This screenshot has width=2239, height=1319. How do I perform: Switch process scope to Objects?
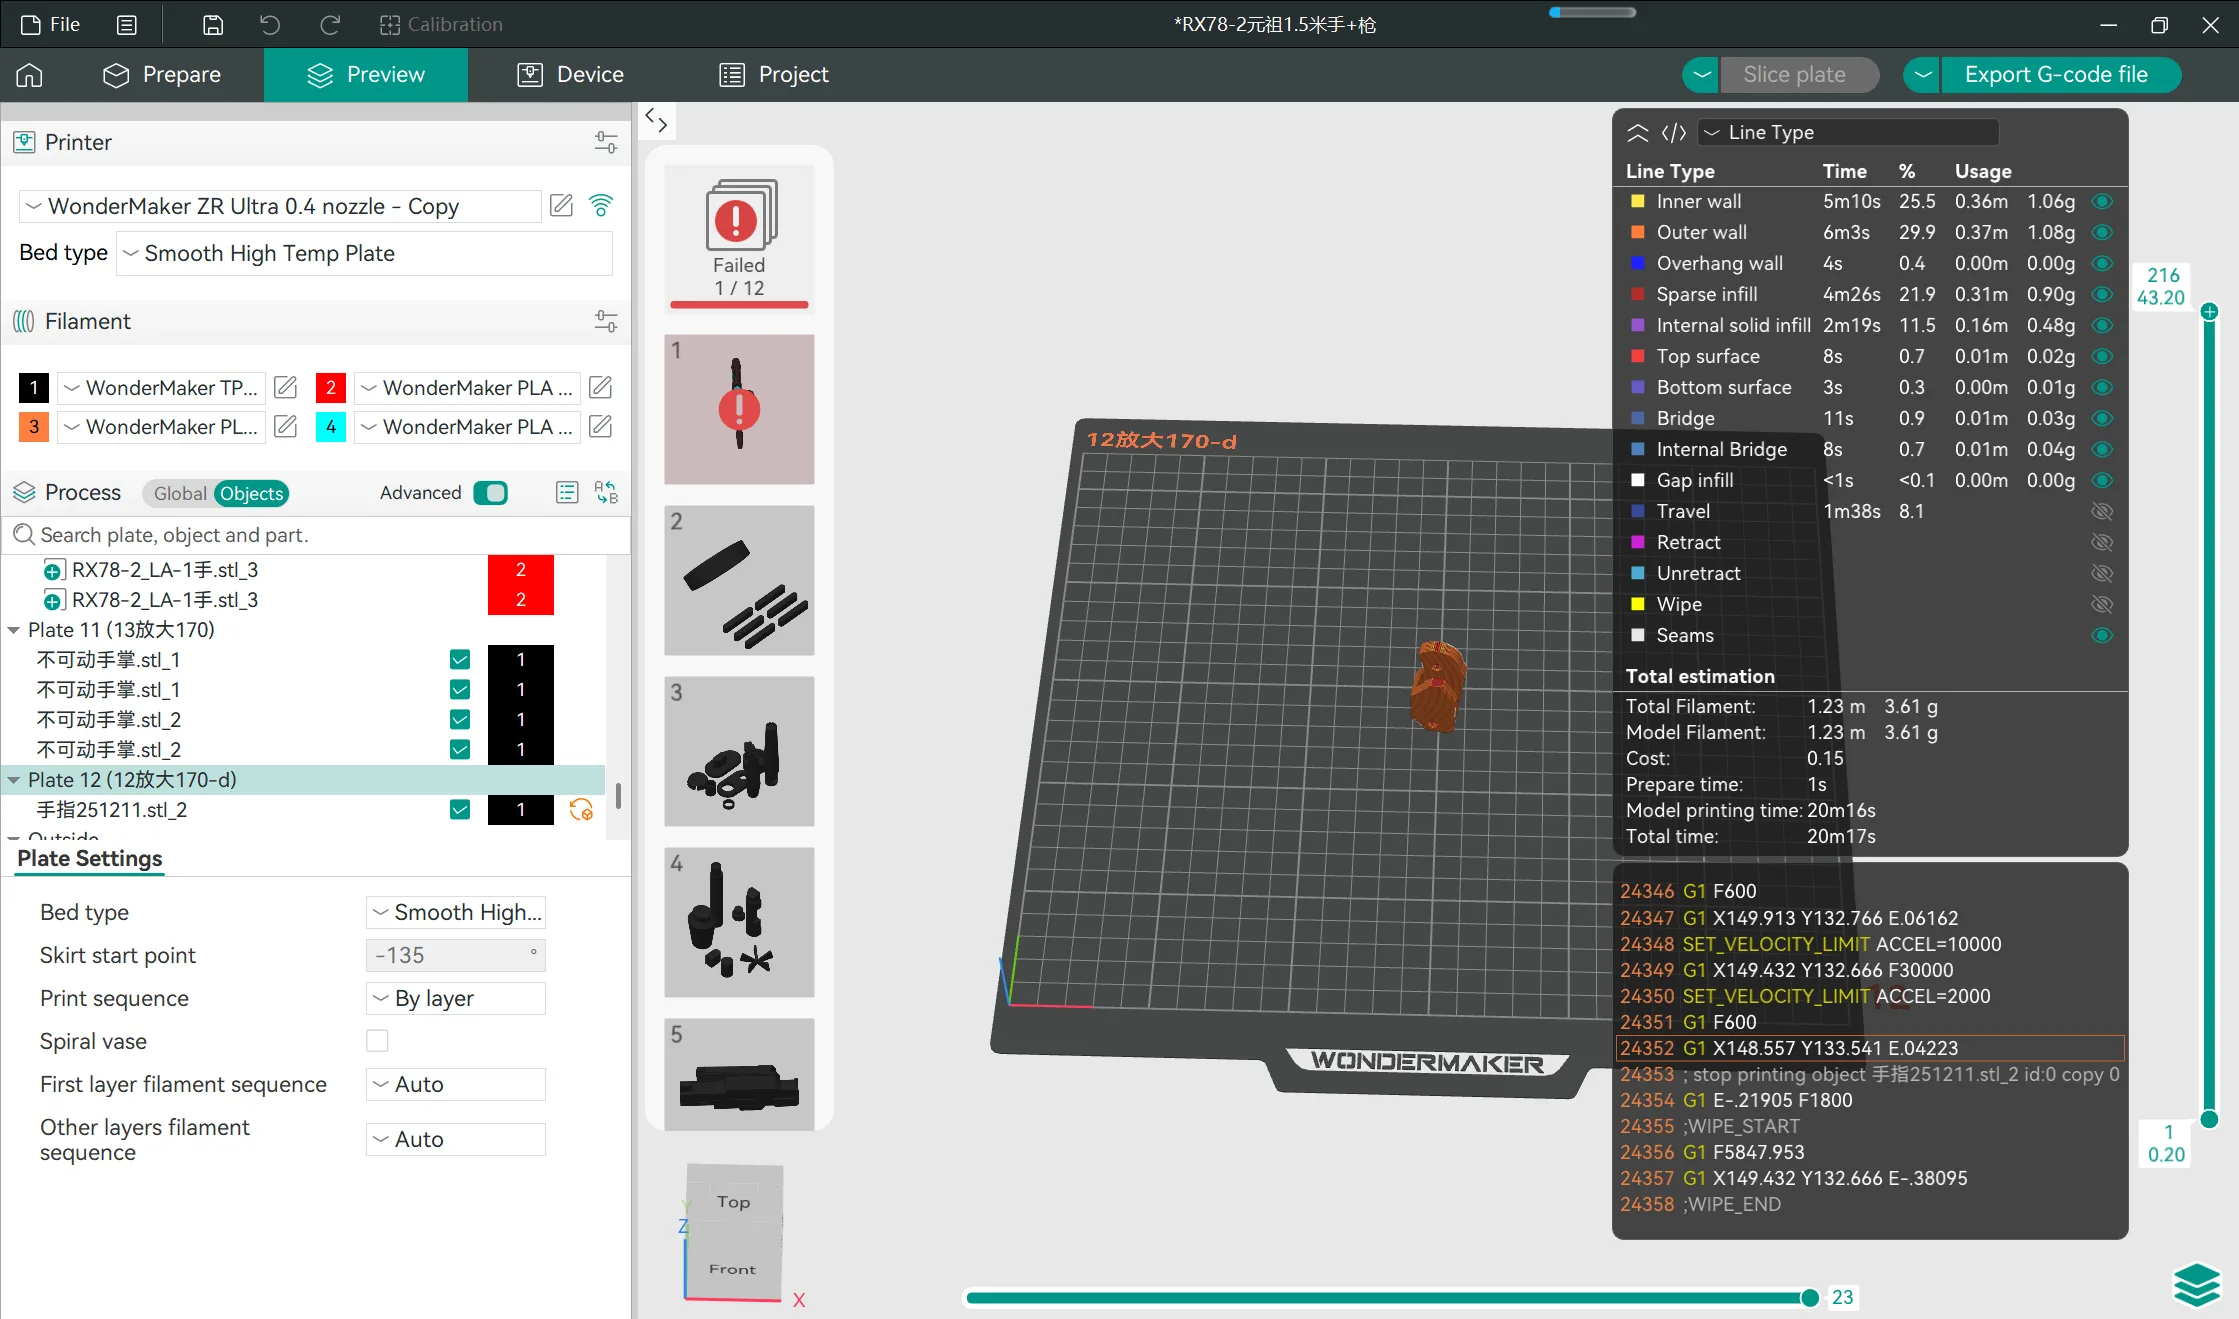pos(252,494)
